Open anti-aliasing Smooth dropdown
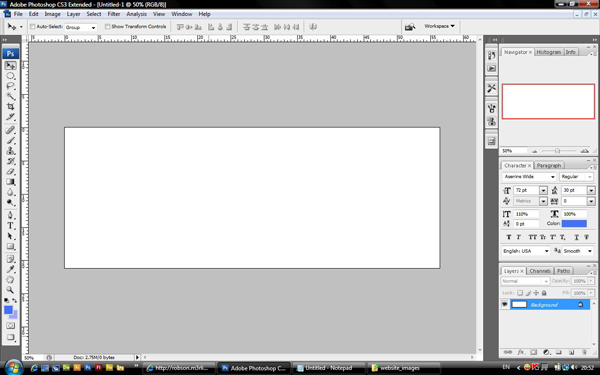The image size is (600, 375). (x=578, y=251)
